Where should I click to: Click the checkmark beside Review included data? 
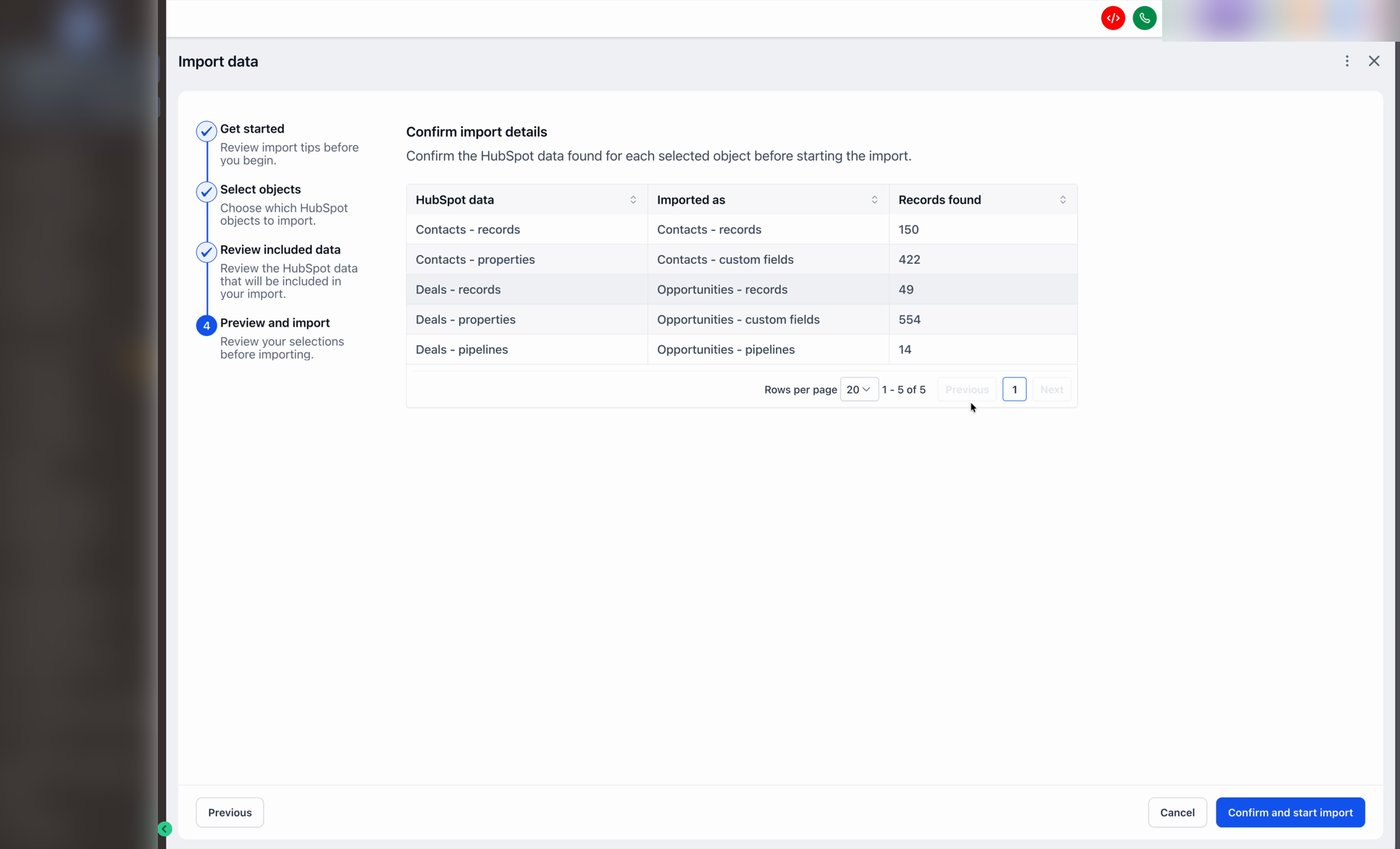206,252
